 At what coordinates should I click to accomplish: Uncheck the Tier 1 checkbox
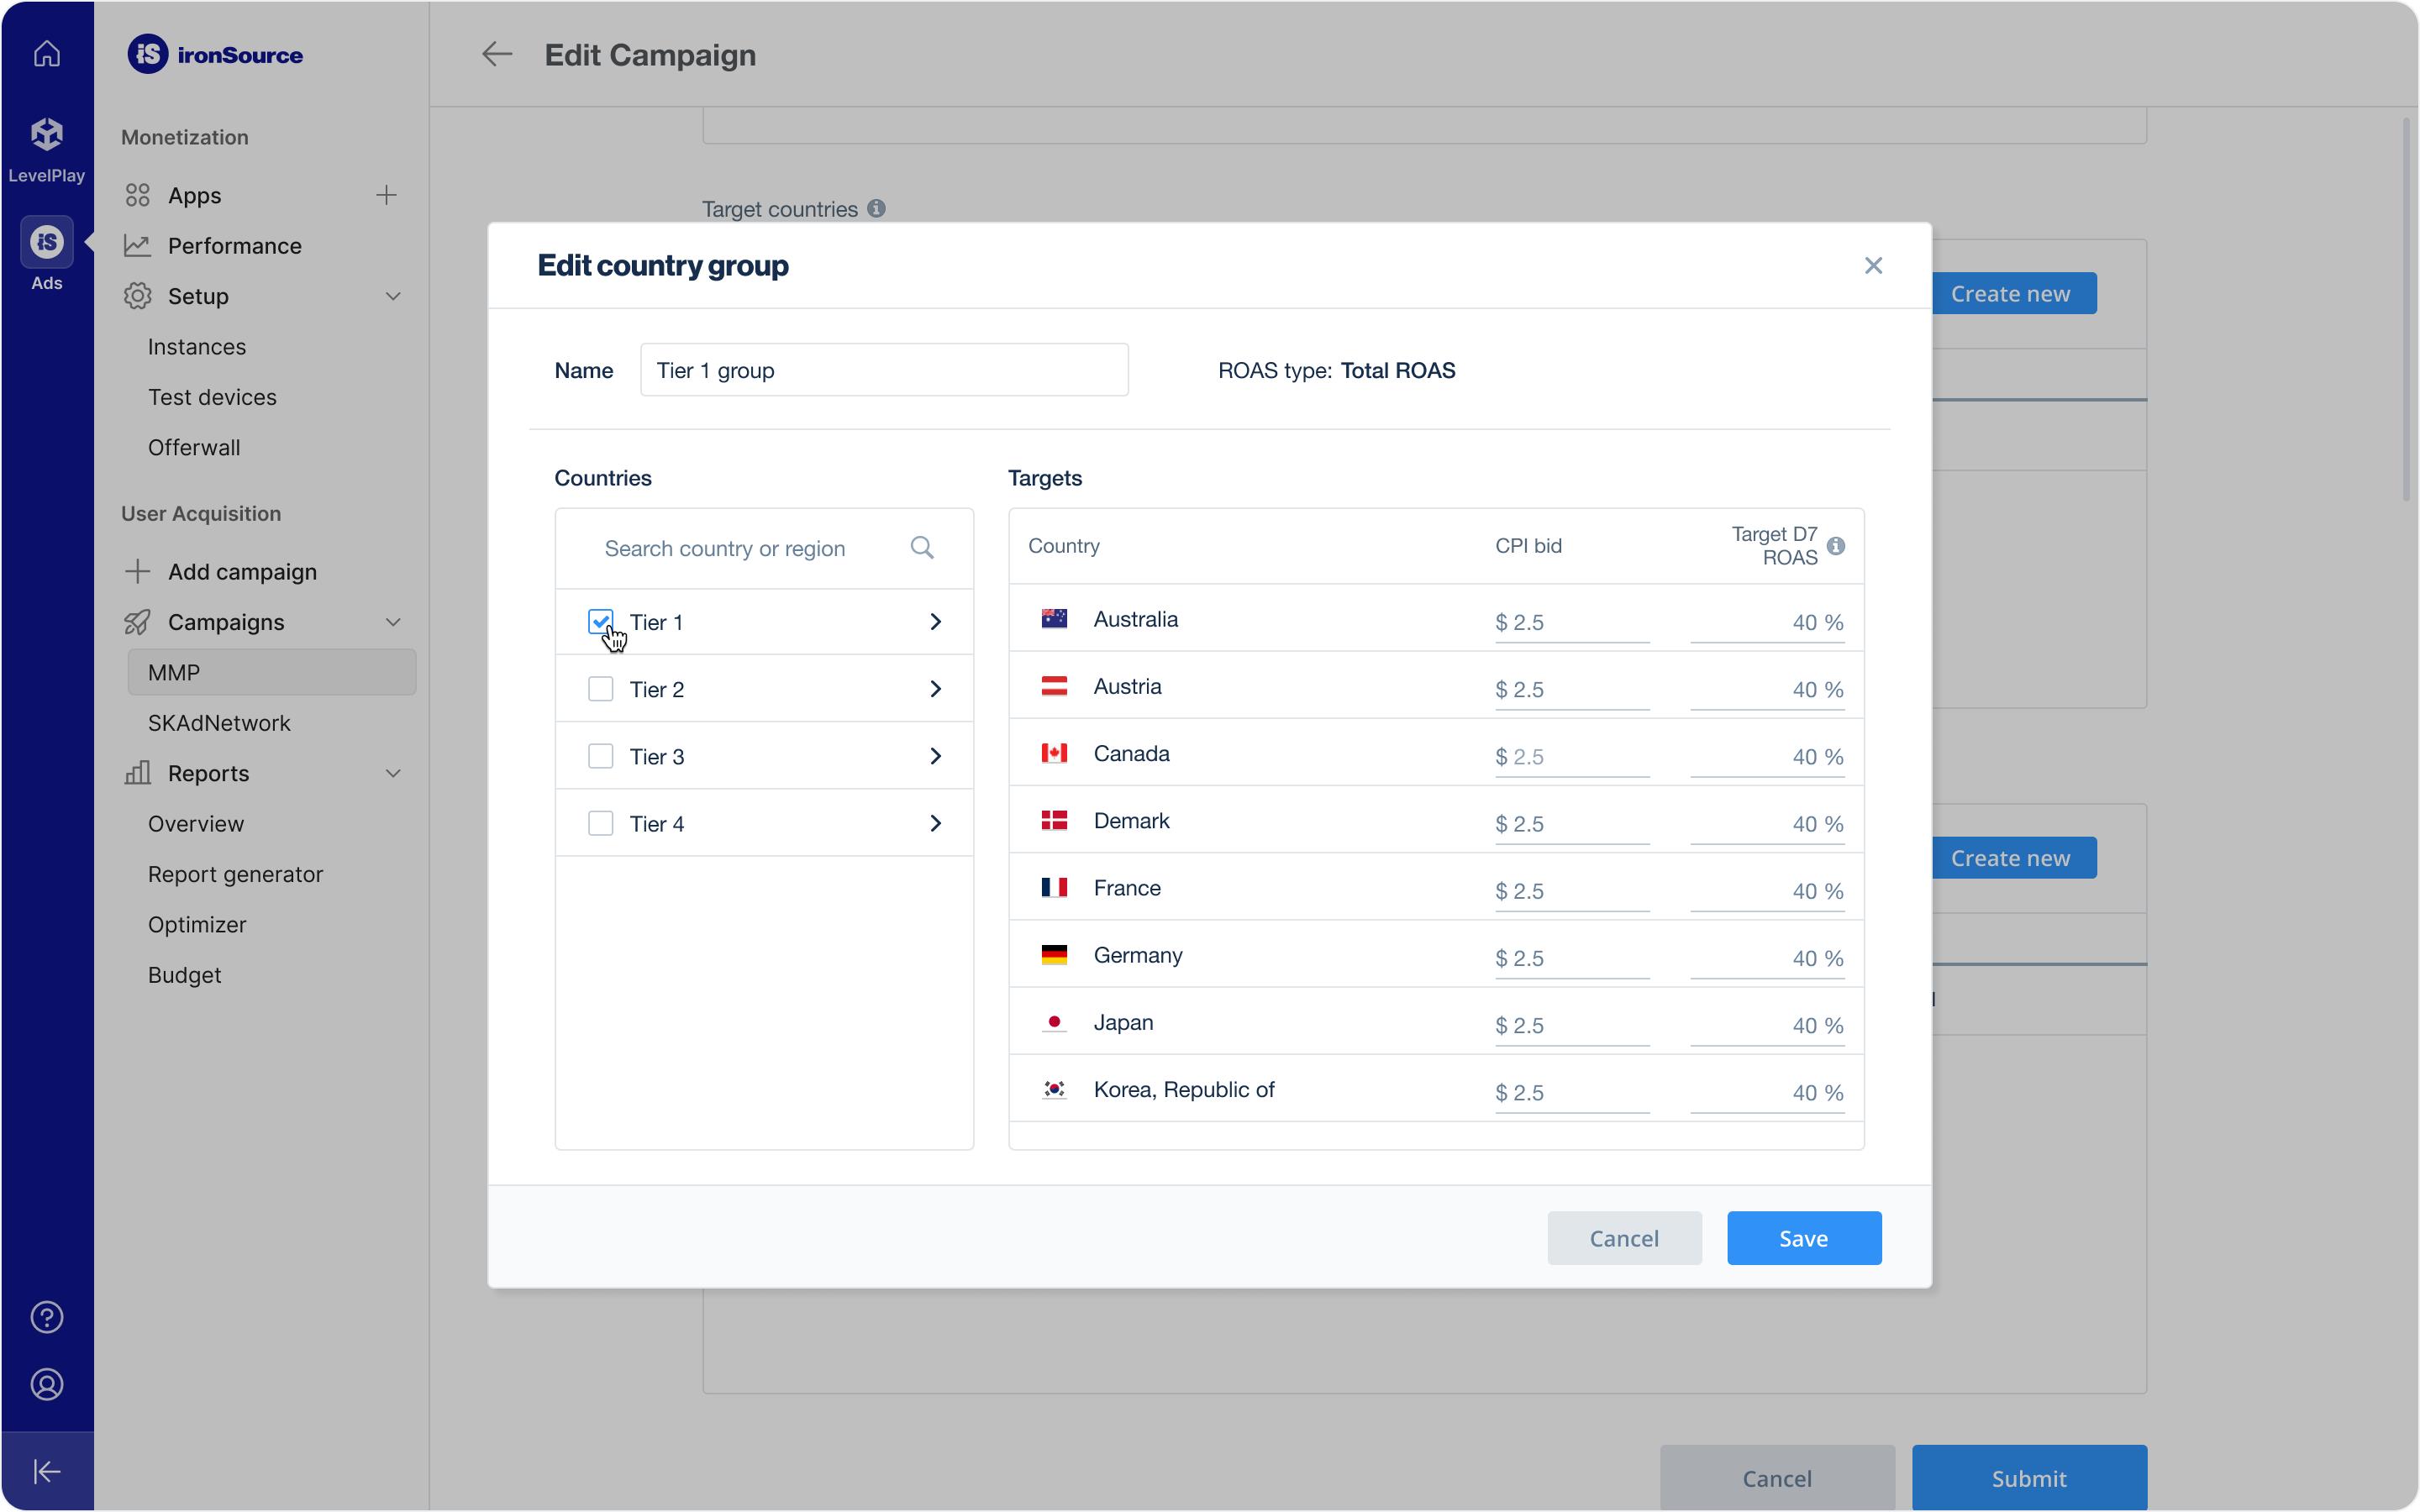(600, 621)
